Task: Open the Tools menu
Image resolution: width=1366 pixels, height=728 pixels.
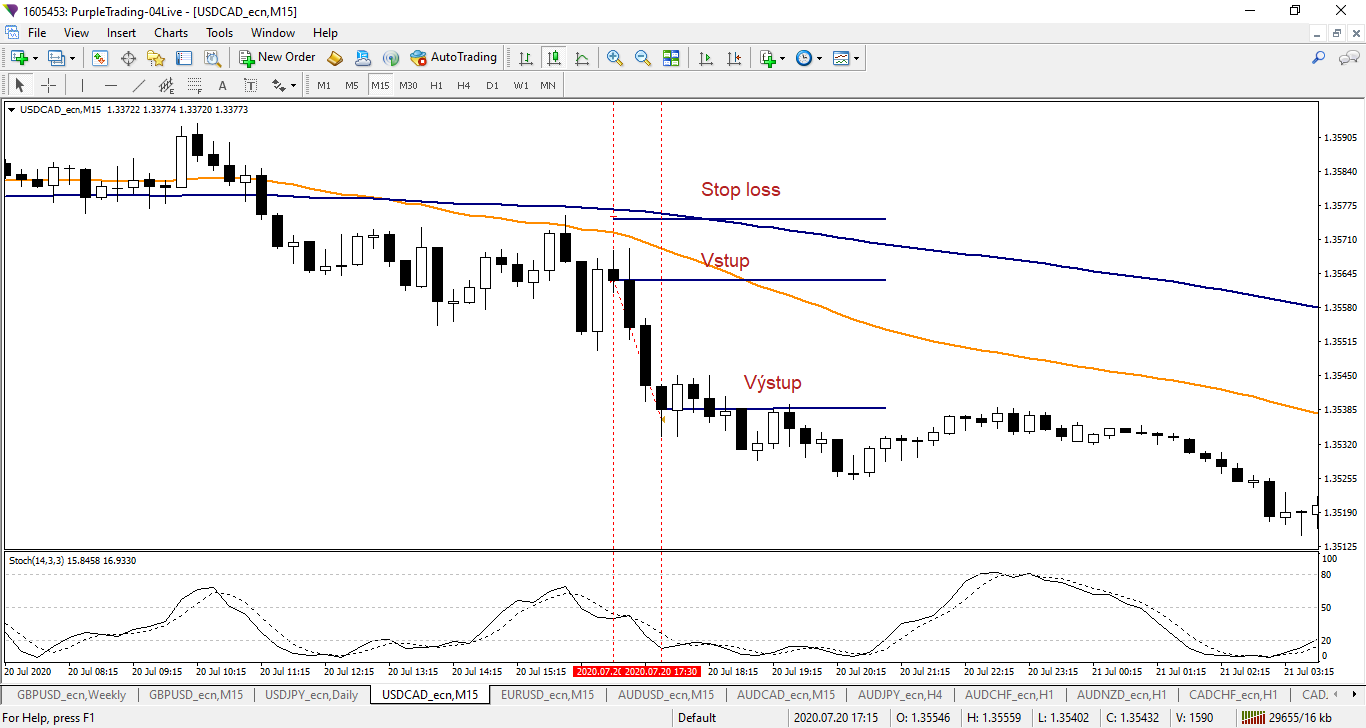Action: pos(220,33)
